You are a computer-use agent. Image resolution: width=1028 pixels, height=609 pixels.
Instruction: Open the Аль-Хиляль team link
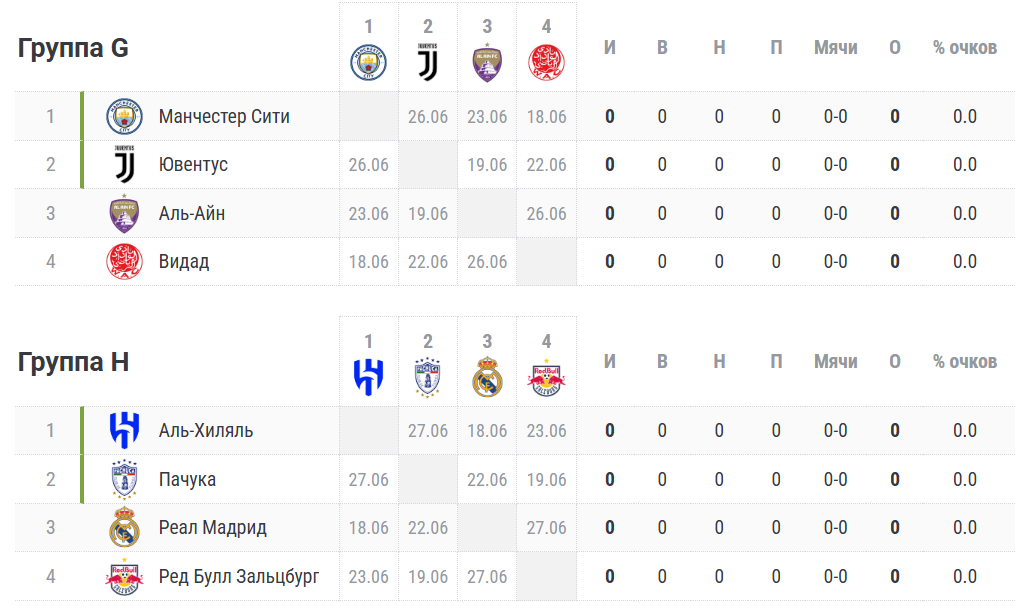coord(206,431)
